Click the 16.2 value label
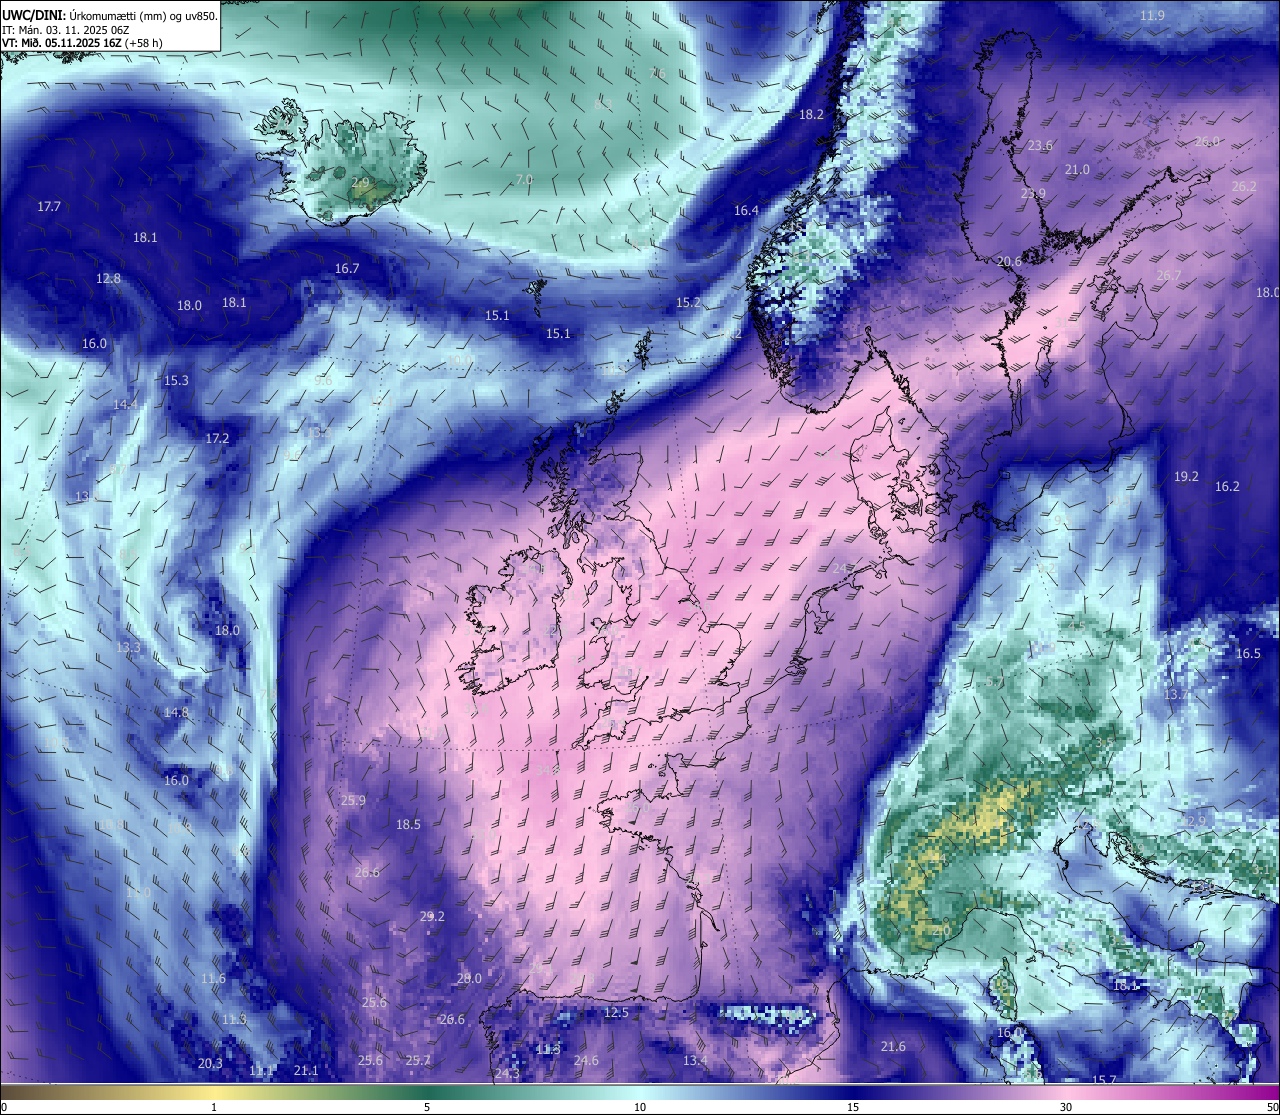Image resolution: width=1280 pixels, height=1115 pixels. click(1227, 487)
